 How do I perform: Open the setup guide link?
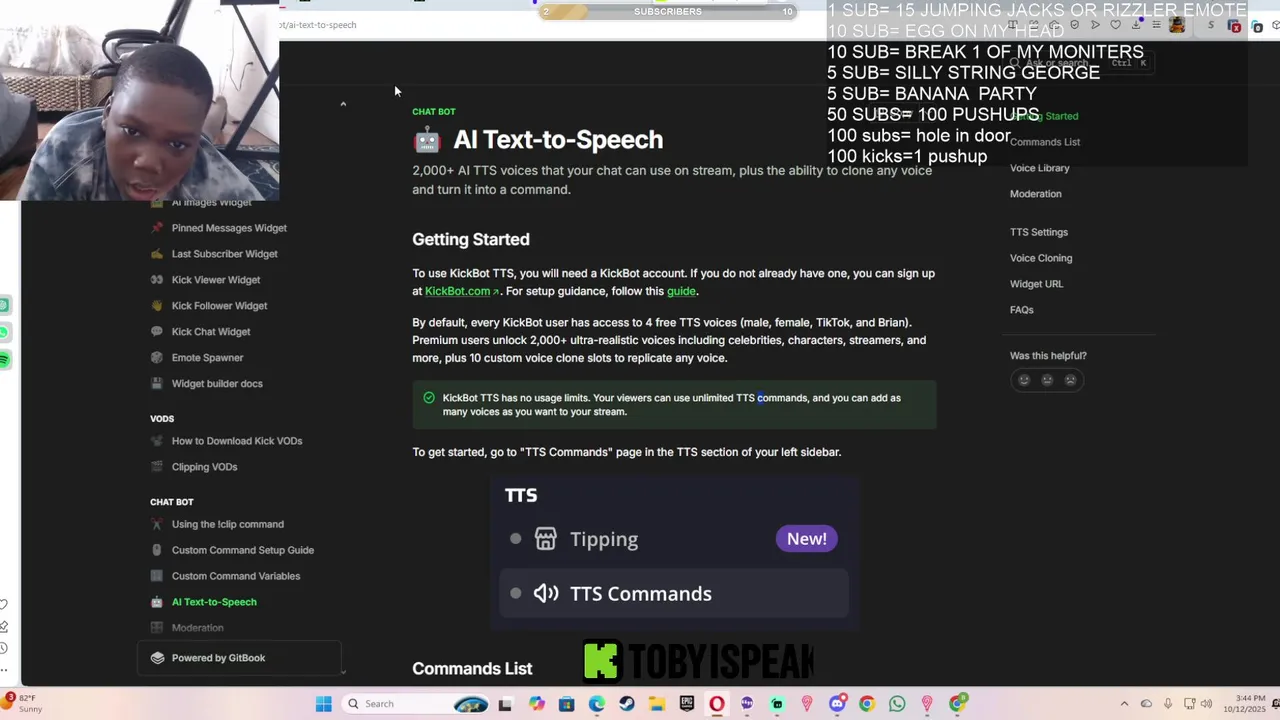(681, 291)
